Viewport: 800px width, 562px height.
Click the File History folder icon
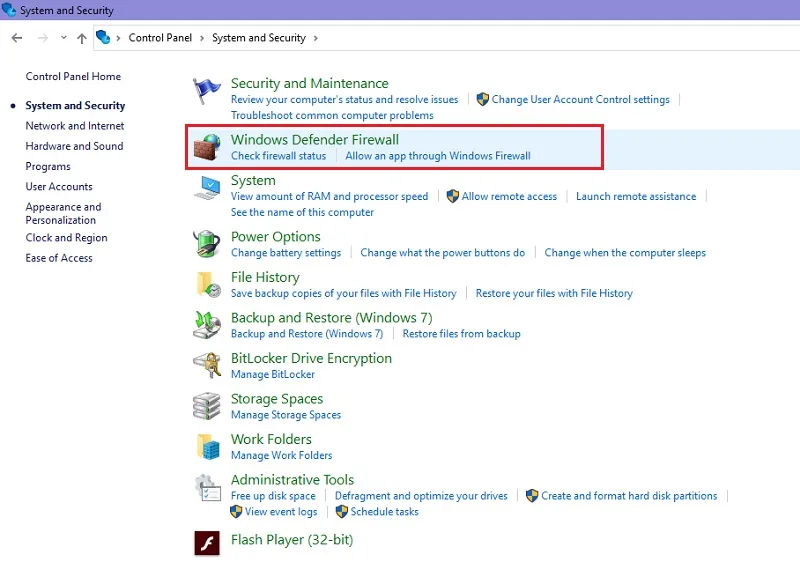pyautogui.click(x=208, y=285)
